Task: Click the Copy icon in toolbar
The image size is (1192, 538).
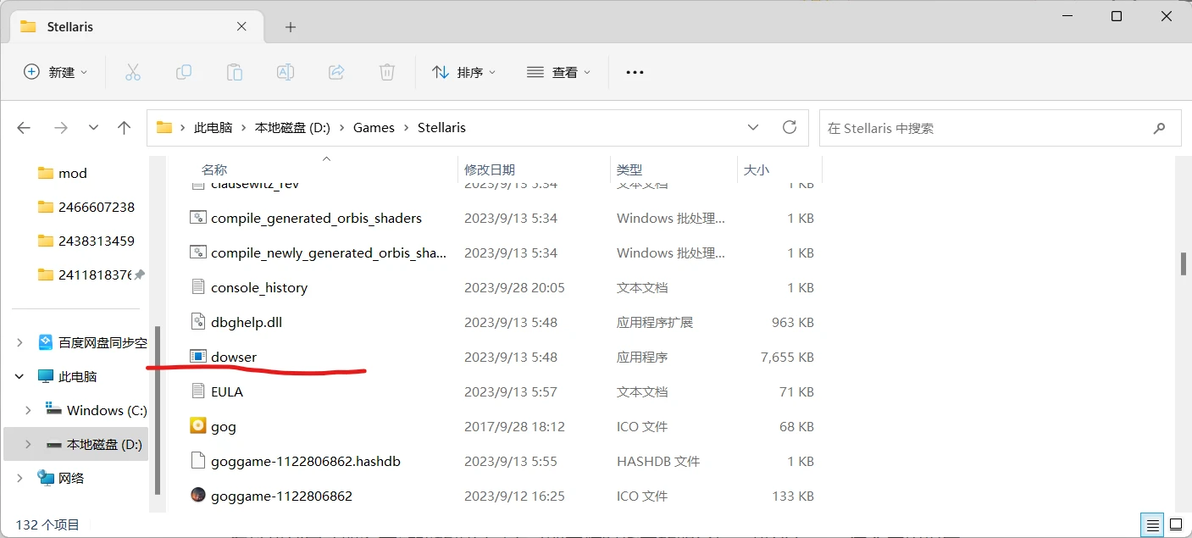Action: 183,72
